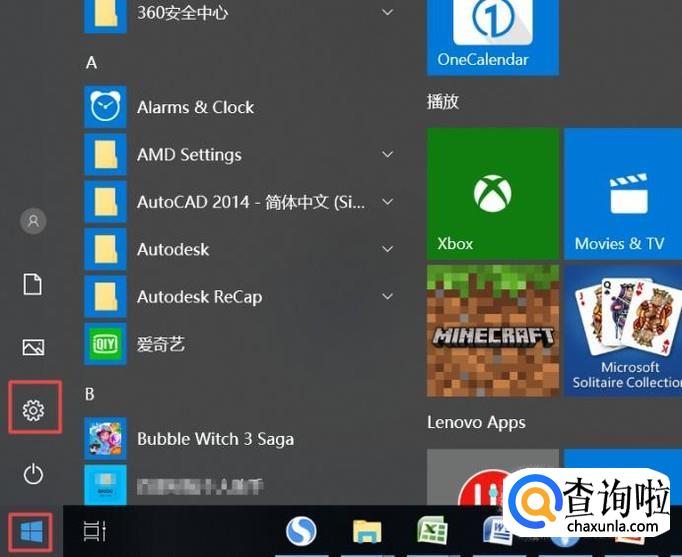Click the Lenovo Apps group title
The image size is (682, 557).
coord(476,423)
